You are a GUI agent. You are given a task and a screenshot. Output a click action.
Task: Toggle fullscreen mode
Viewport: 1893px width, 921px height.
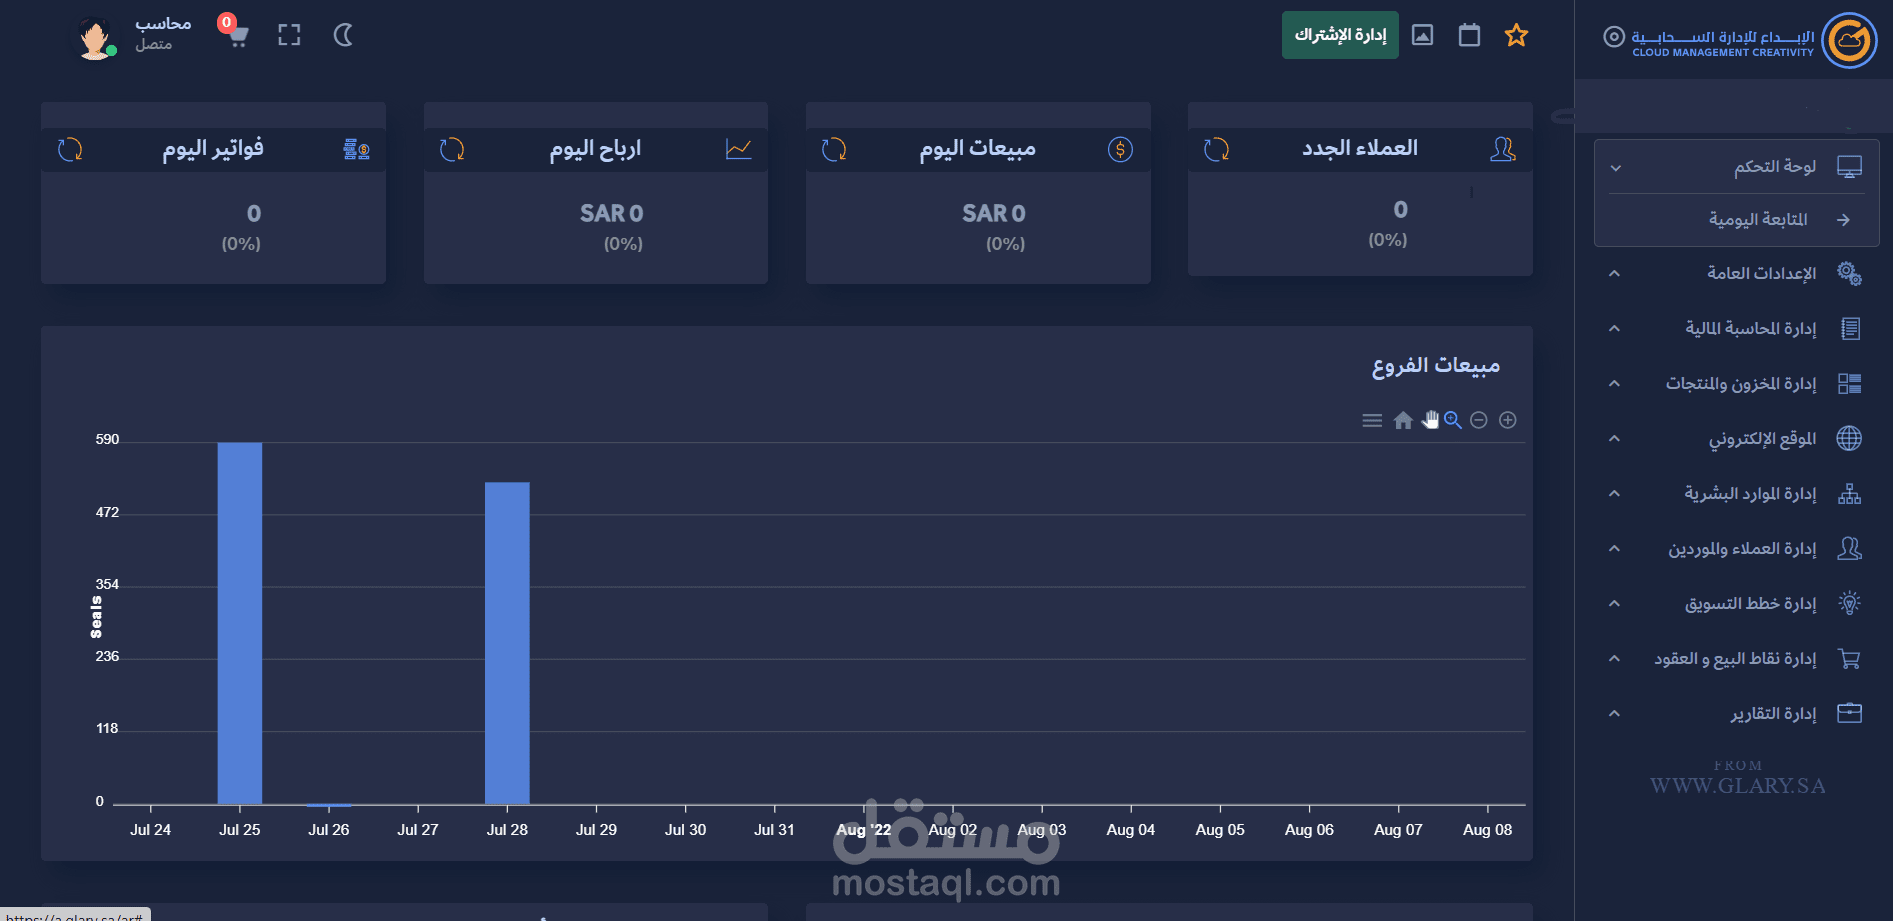point(289,34)
